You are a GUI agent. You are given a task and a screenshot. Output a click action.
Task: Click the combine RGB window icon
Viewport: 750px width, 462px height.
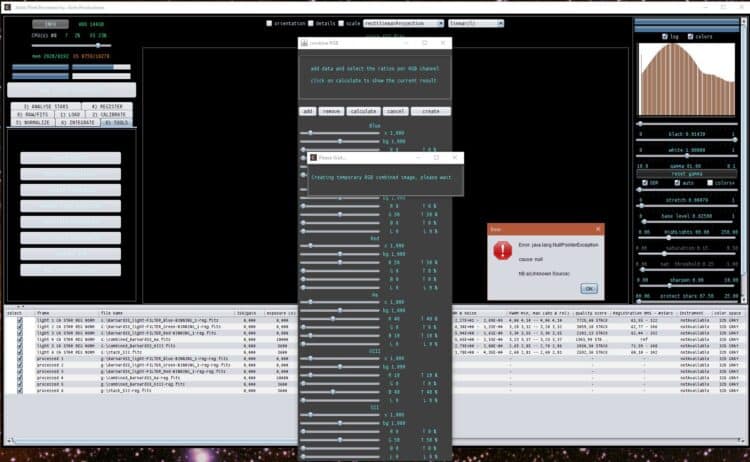pyautogui.click(x=304, y=43)
